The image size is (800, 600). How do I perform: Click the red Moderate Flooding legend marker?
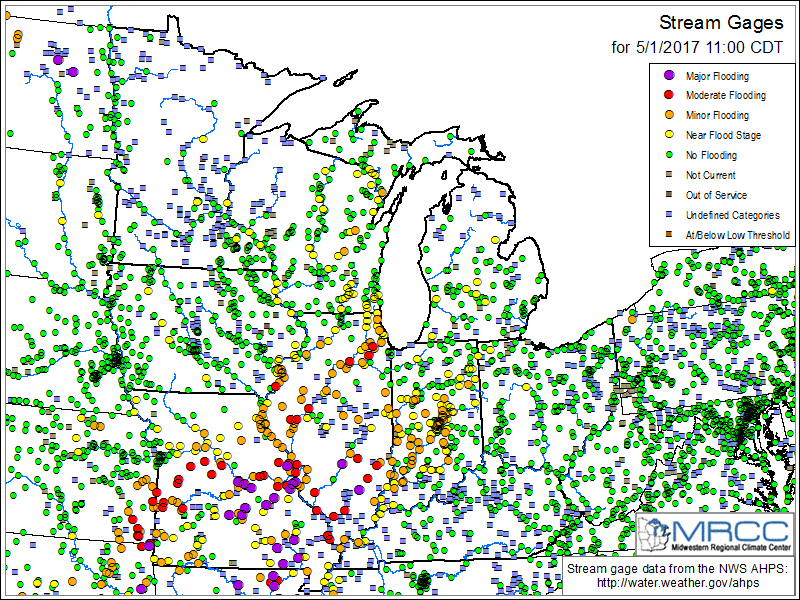(x=669, y=95)
